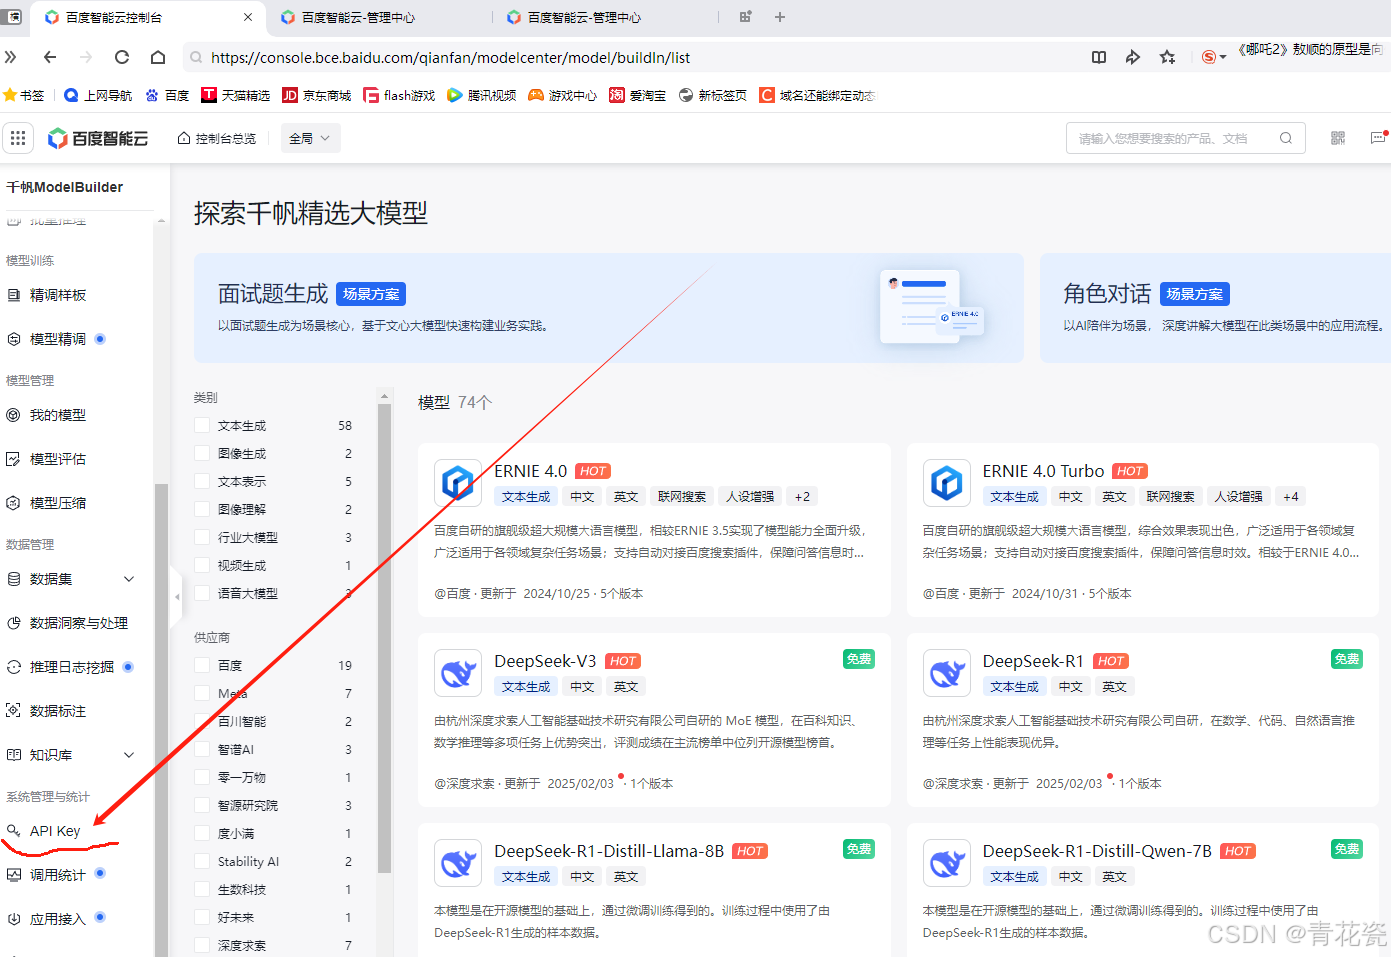
Task: Check the 图像生成 category filter
Action: click(202, 453)
